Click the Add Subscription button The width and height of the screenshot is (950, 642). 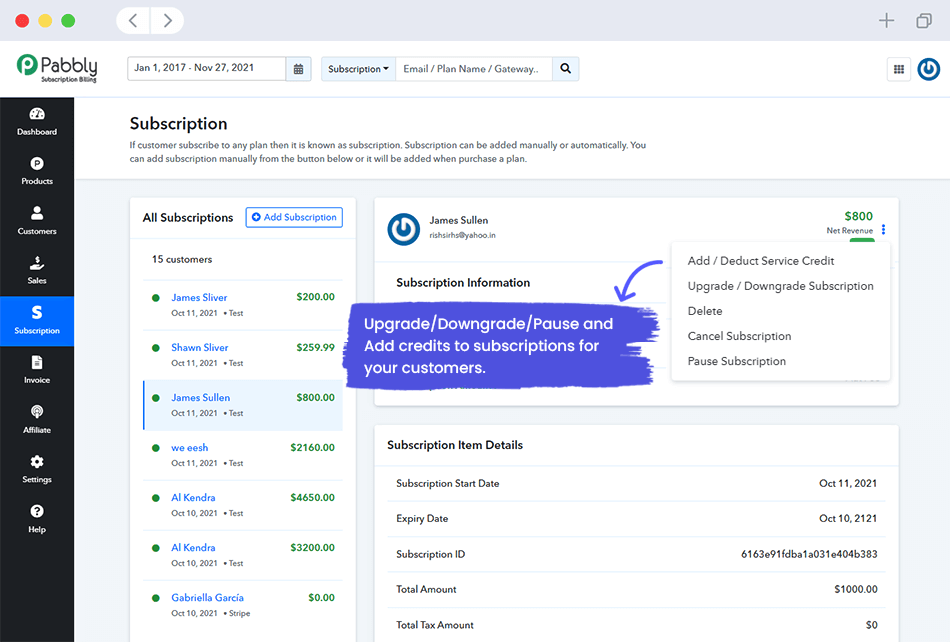click(x=294, y=217)
